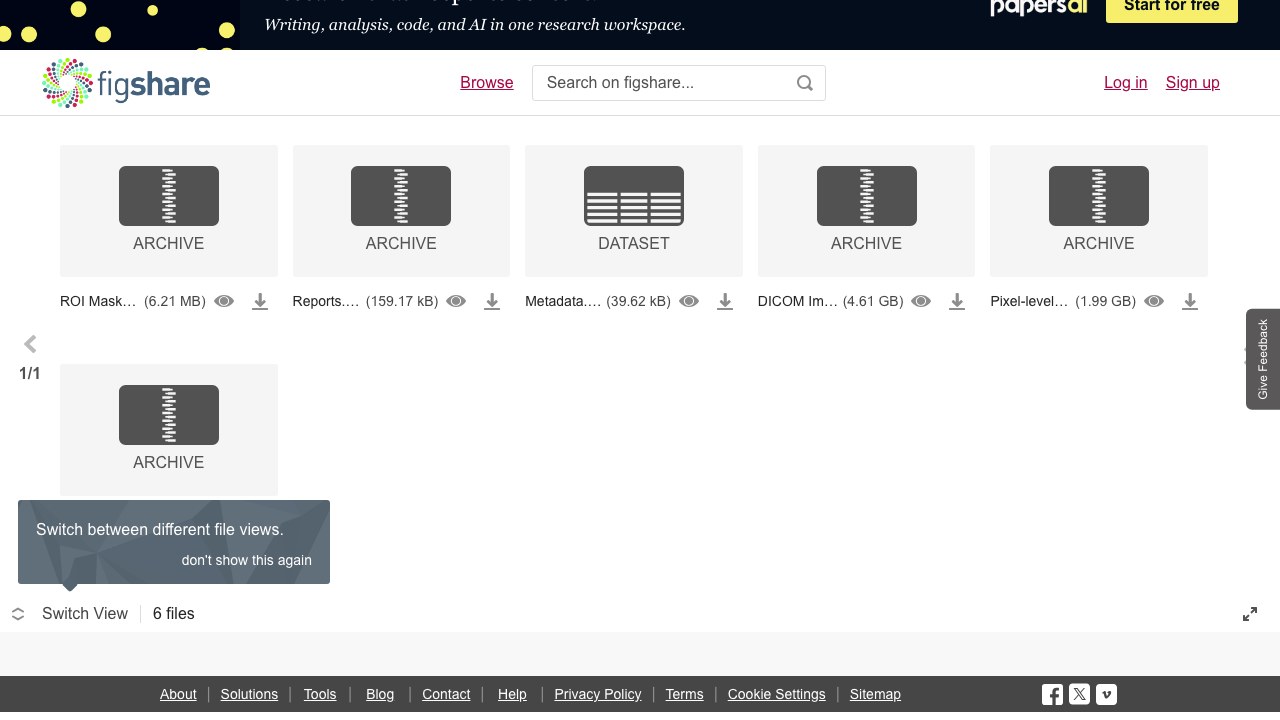Open the Contact footer link

446,694
